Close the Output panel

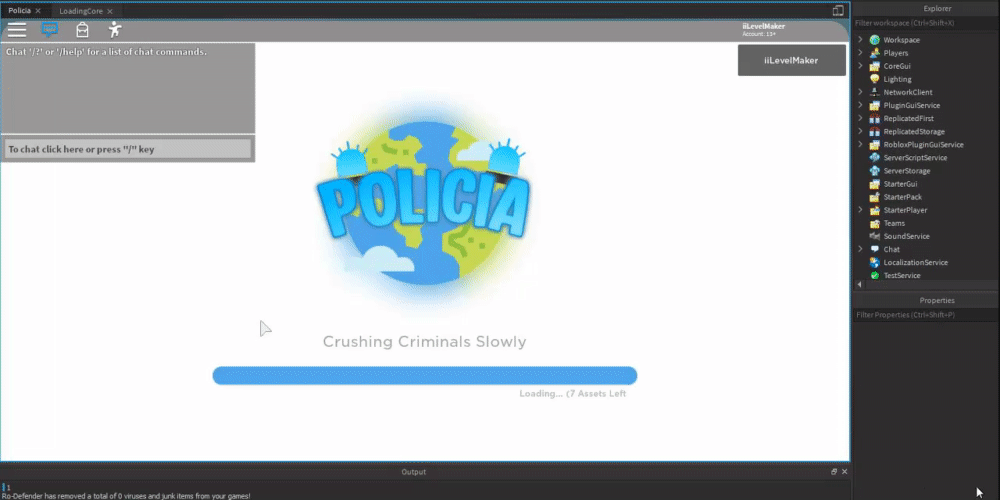[844, 471]
